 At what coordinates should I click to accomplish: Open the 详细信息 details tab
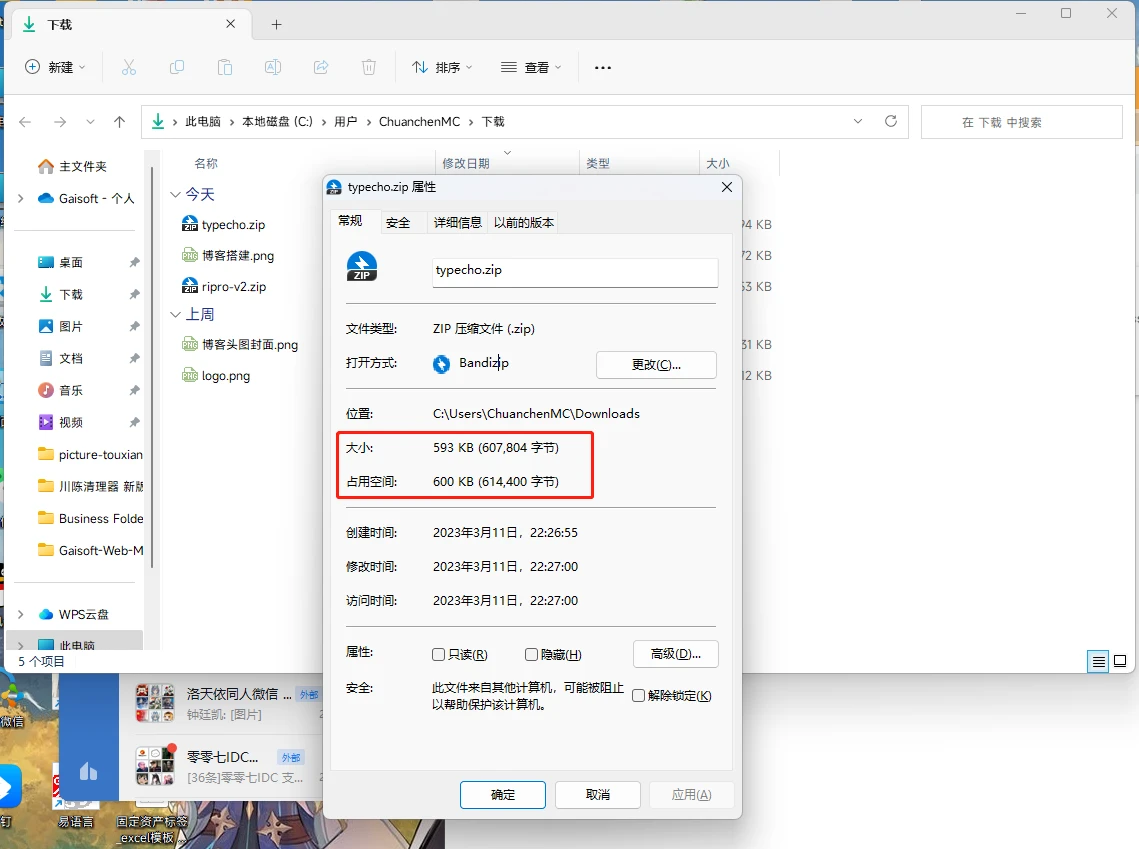coord(457,222)
